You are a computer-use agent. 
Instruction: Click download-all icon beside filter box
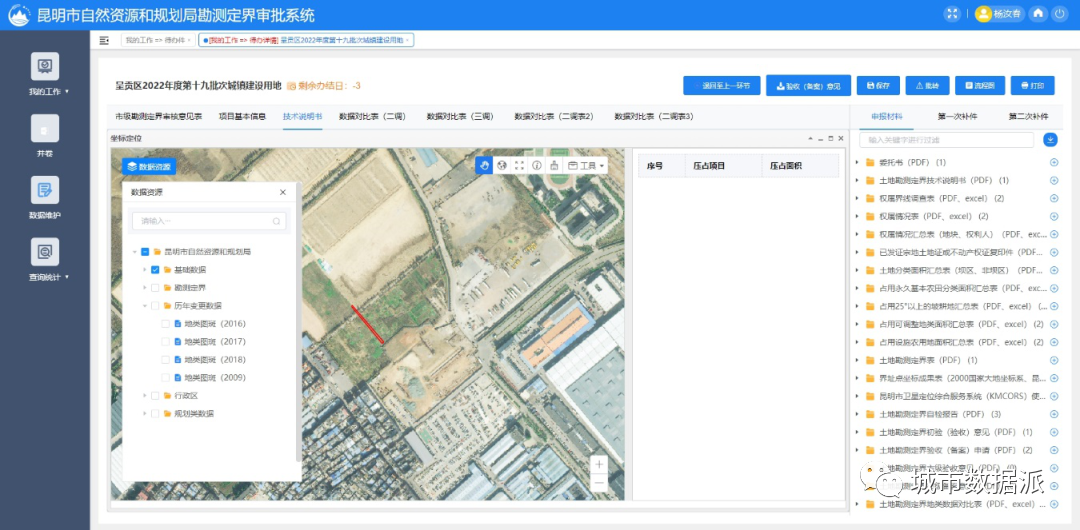coord(1050,140)
